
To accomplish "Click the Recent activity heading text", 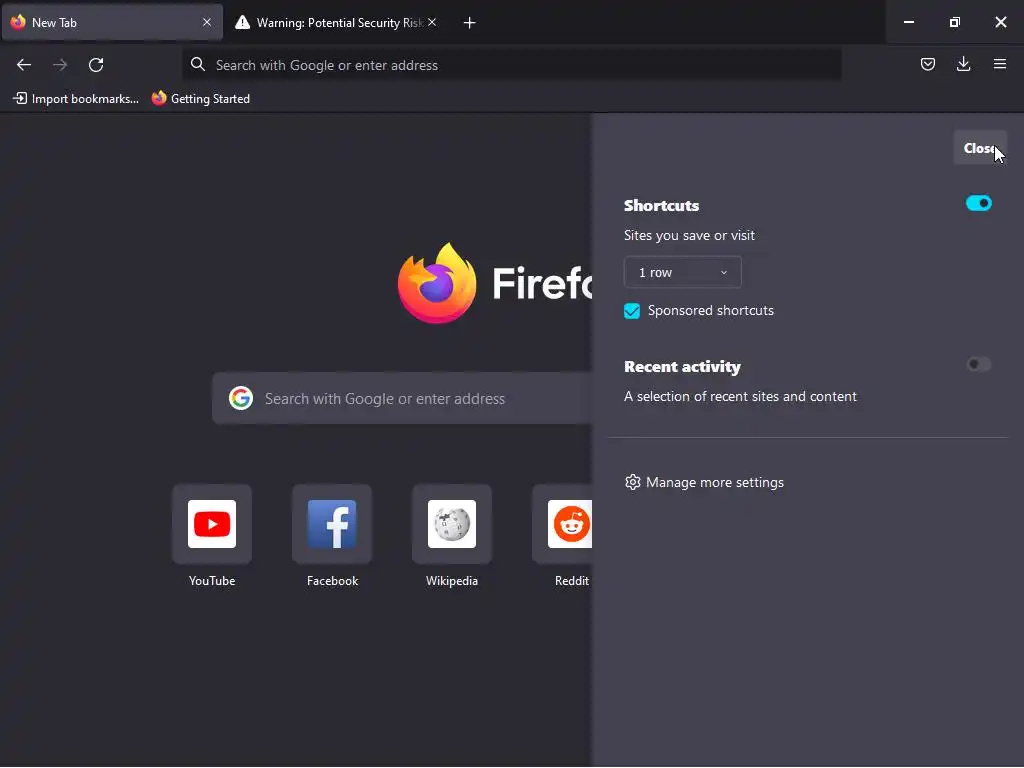I will click(x=682, y=366).
